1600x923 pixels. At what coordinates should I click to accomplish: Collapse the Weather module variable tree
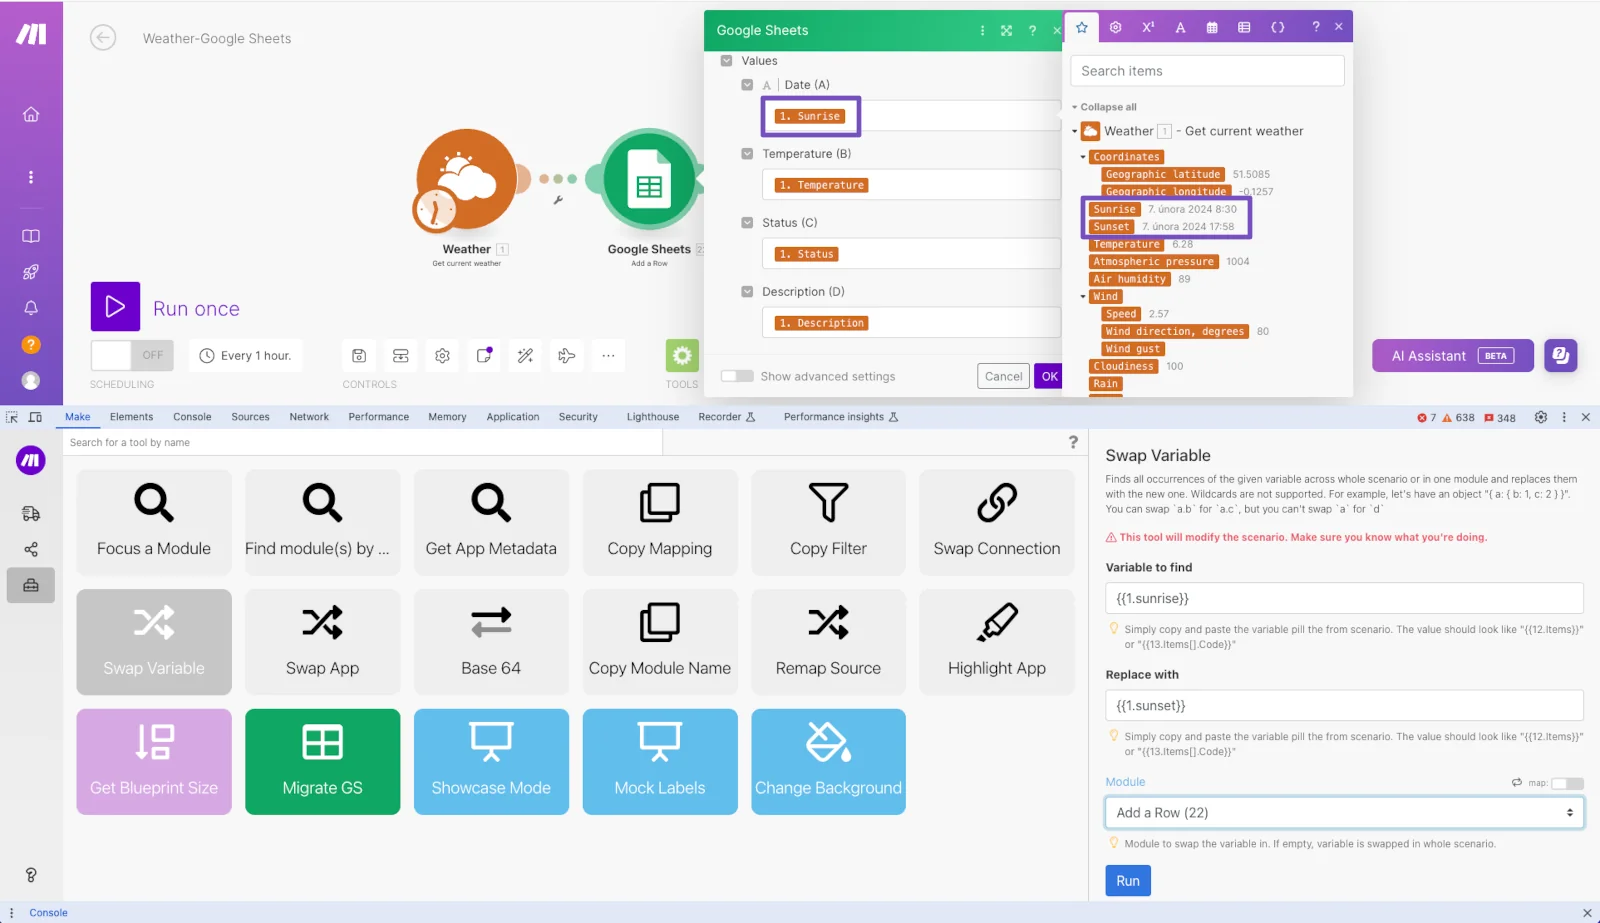click(1075, 131)
